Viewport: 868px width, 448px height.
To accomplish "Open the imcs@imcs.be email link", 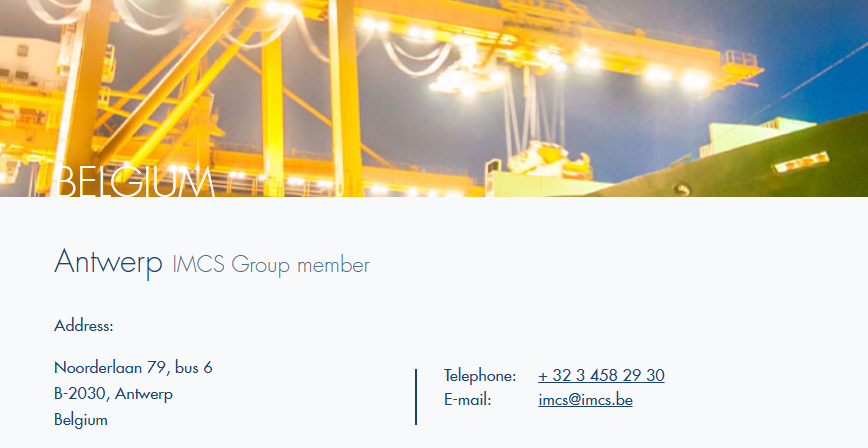I will (585, 400).
